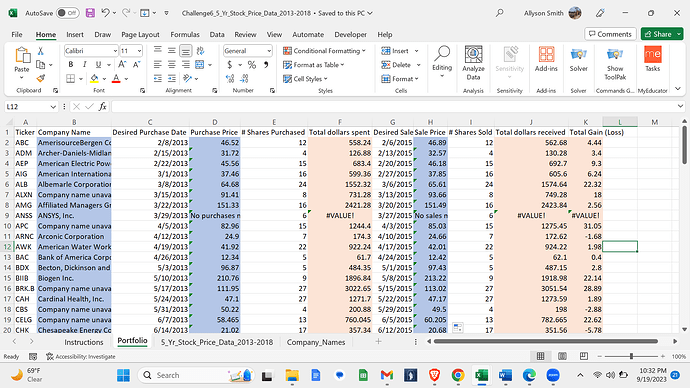This screenshot has width=690, height=388.
Task: Expand the Editing group dropdown
Action: (442, 77)
